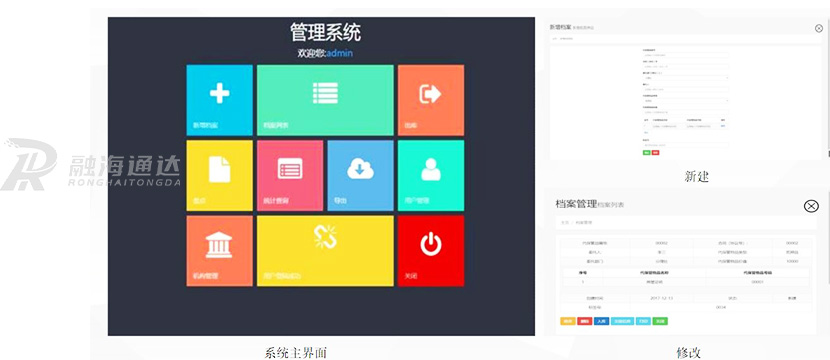Click the 10000 value cell
The height and width of the screenshot is (360, 830).
click(792, 261)
